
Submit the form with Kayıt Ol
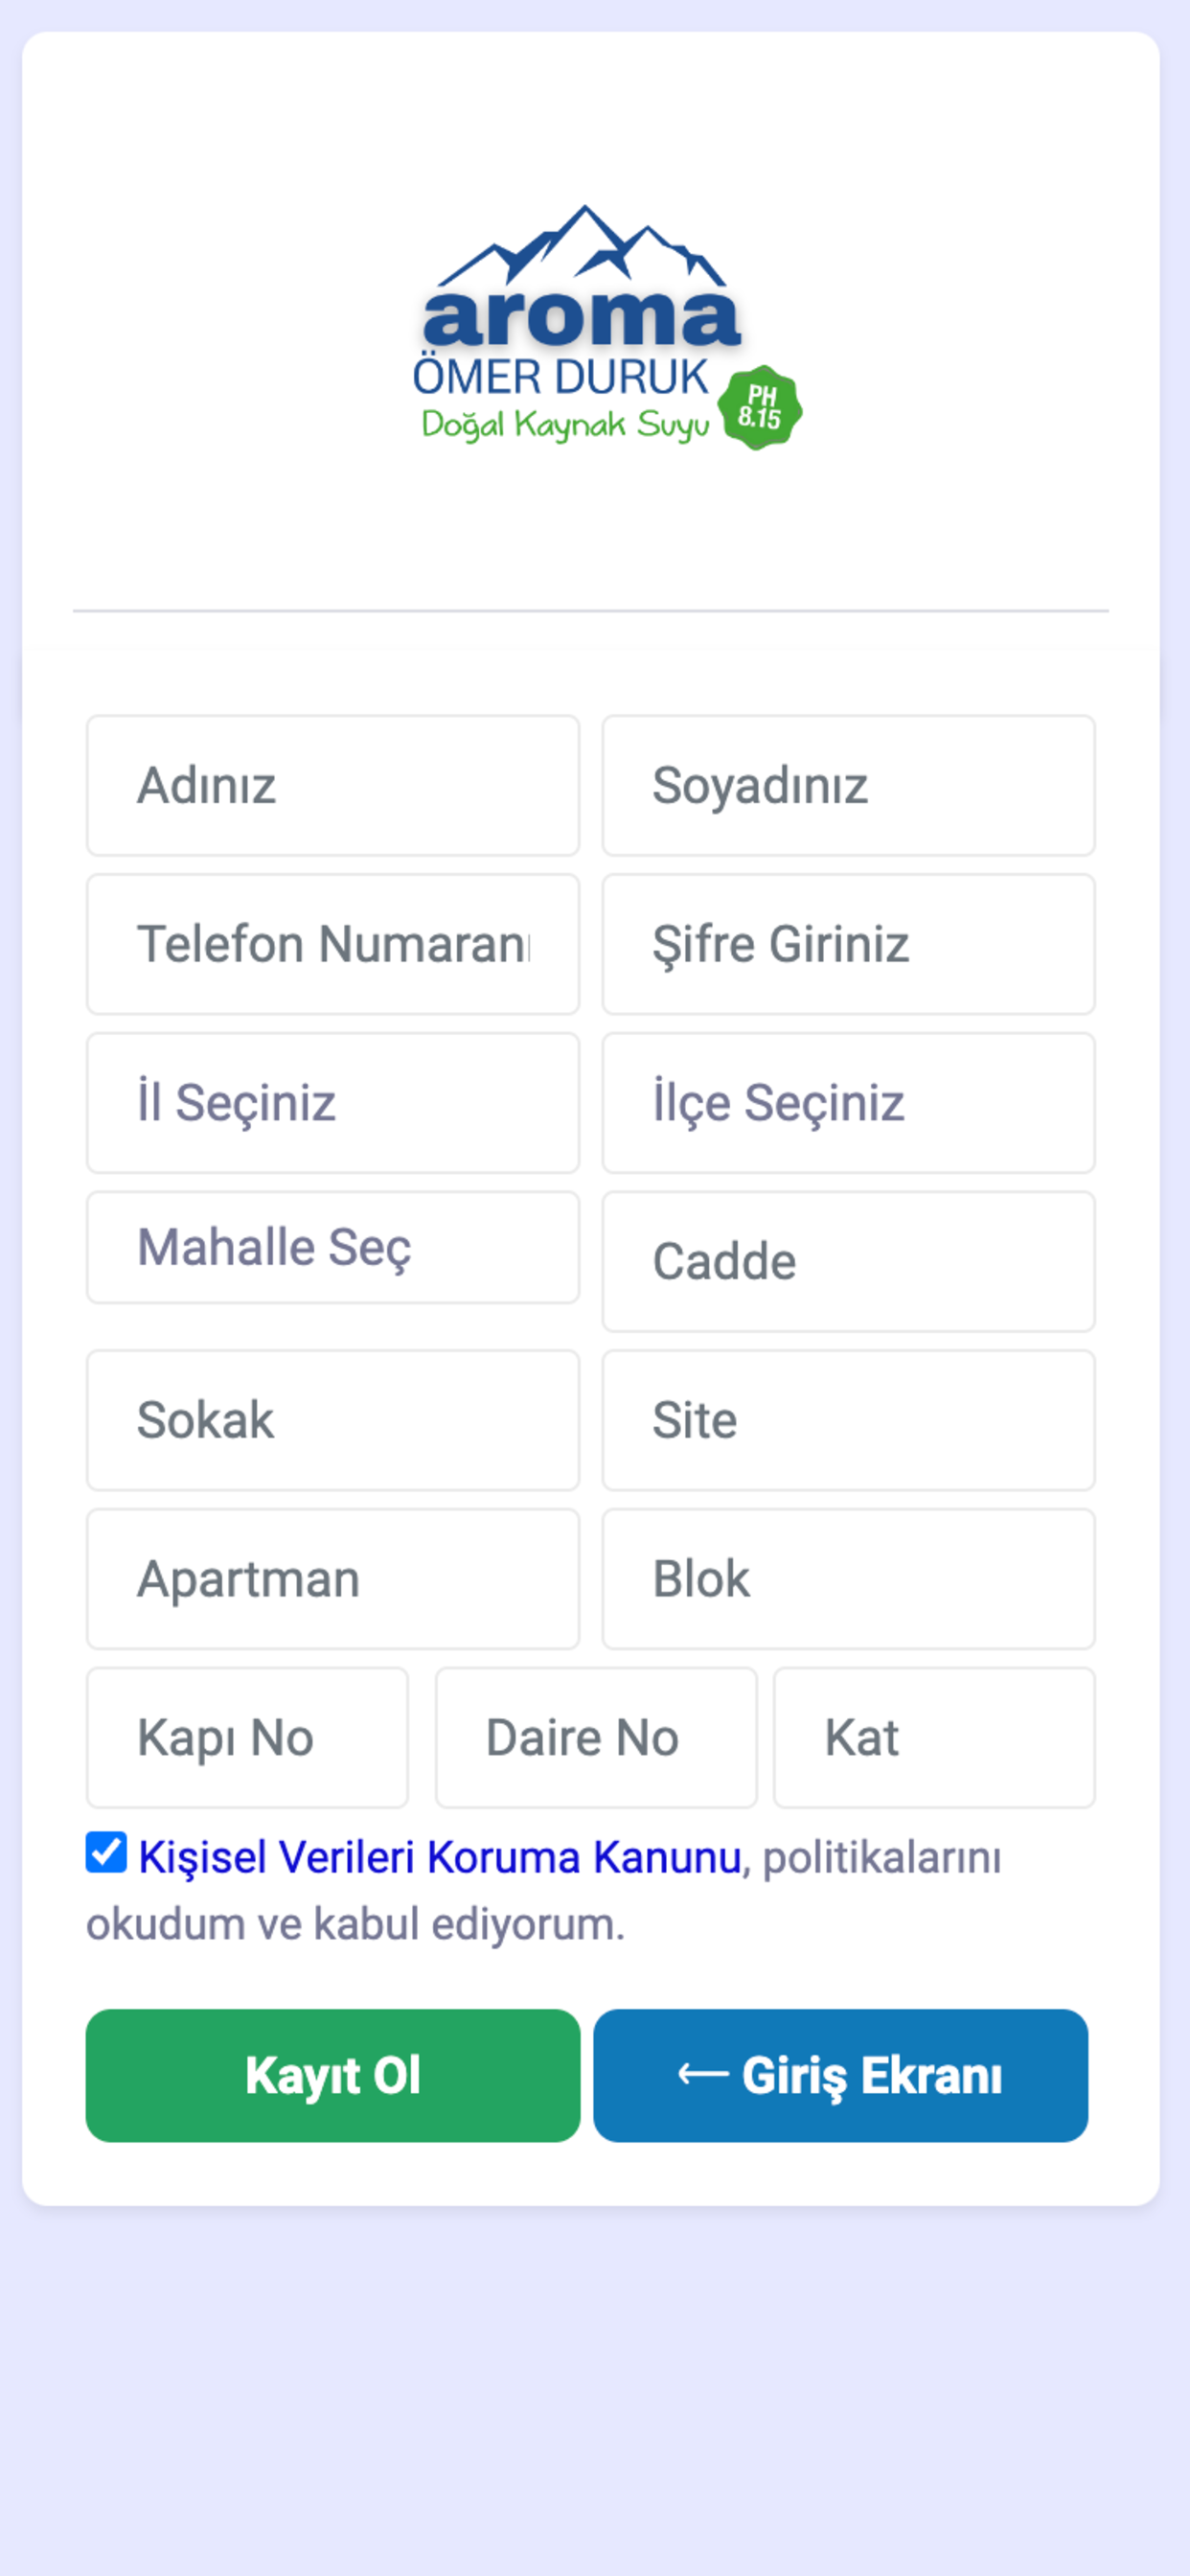pyautogui.click(x=333, y=2075)
